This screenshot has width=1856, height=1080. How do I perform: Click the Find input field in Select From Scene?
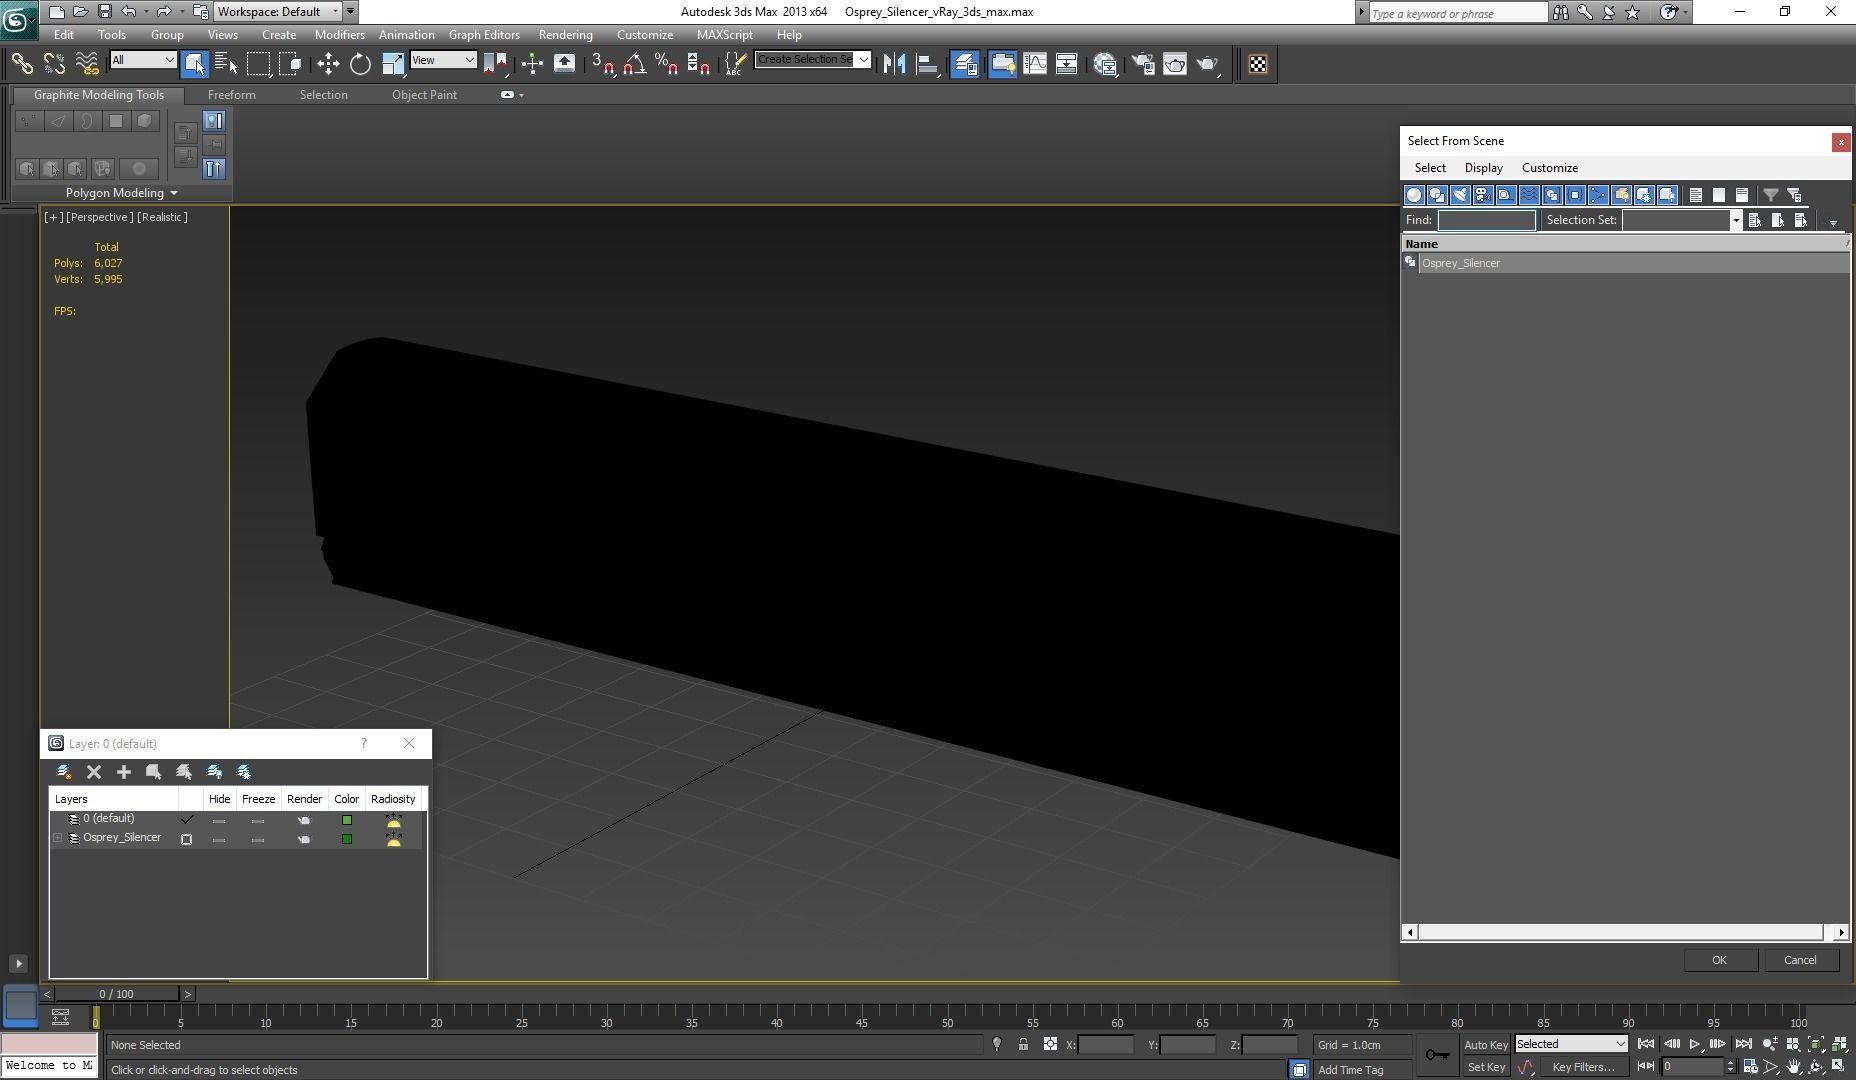pos(1486,220)
